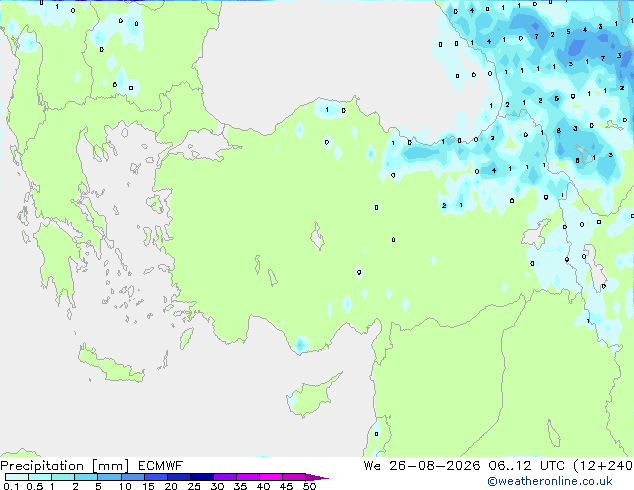634x490 pixels.
Task: Click the '25' legend value label
Action: [x=194, y=486]
